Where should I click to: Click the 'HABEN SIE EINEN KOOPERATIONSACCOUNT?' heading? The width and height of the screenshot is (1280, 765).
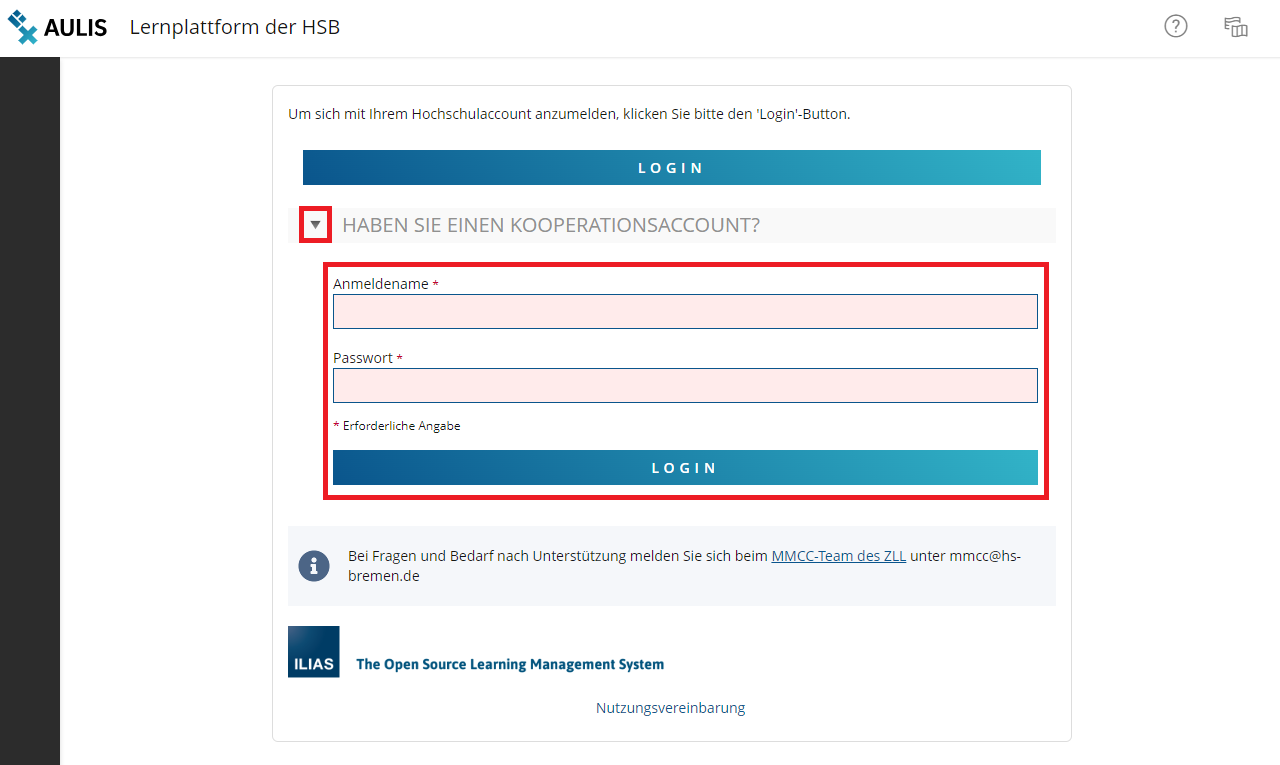click(x=551, y=225)
